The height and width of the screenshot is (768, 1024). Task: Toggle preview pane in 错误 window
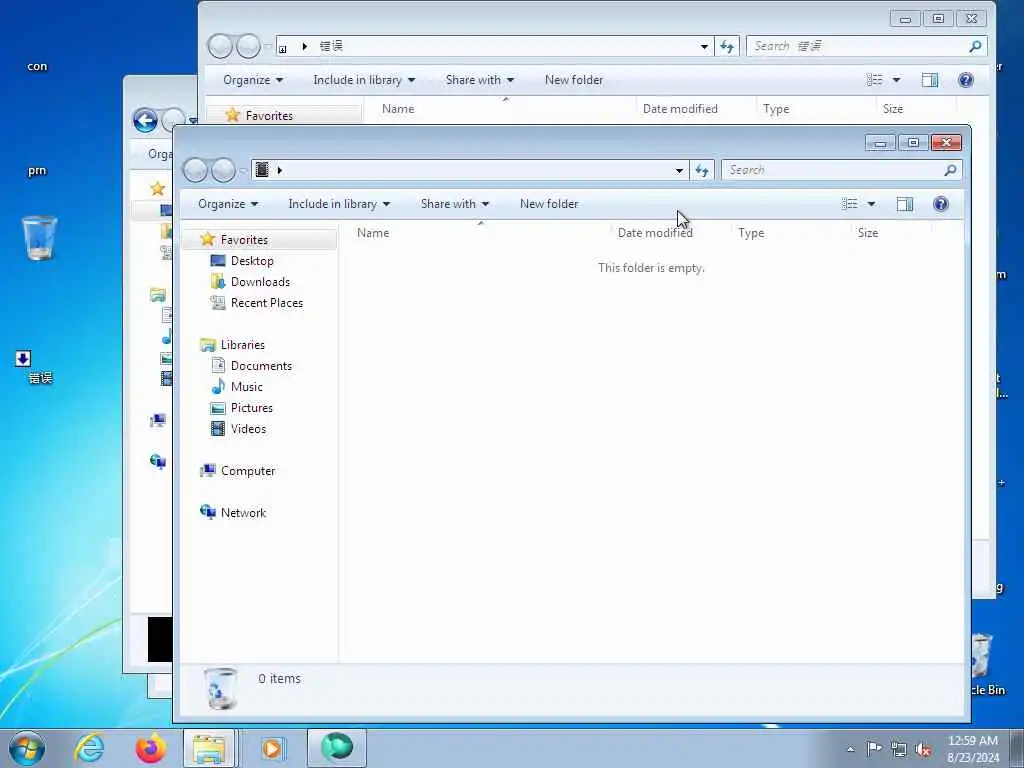click(929, 80)
